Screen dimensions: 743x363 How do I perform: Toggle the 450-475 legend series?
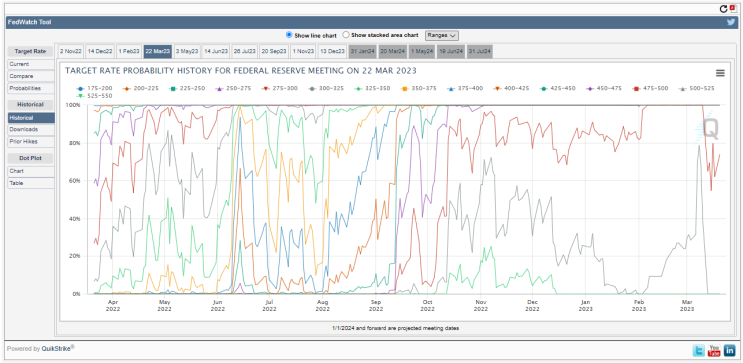pyautogui.click(x=605, y=88)
